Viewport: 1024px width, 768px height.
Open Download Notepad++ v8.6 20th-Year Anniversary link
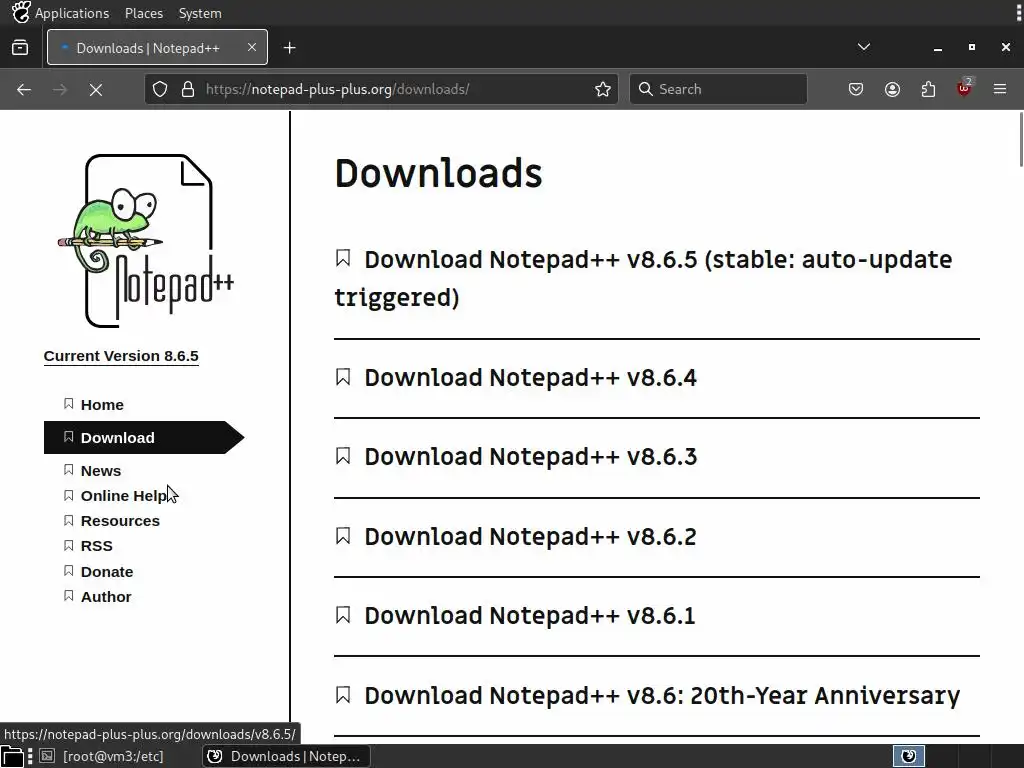[x=662, y=696]
